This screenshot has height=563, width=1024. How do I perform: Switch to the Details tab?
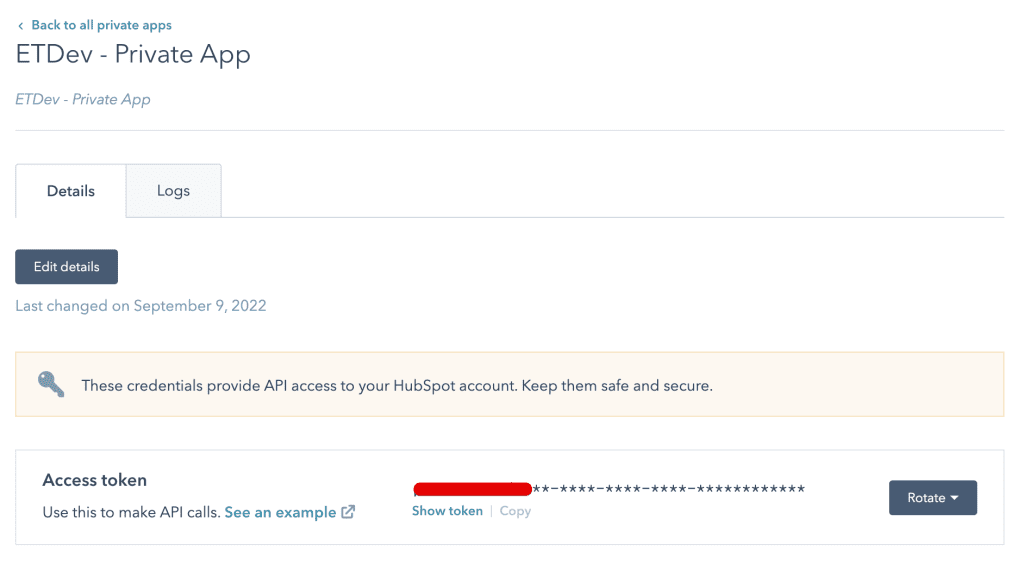click(x=71, y=191)
